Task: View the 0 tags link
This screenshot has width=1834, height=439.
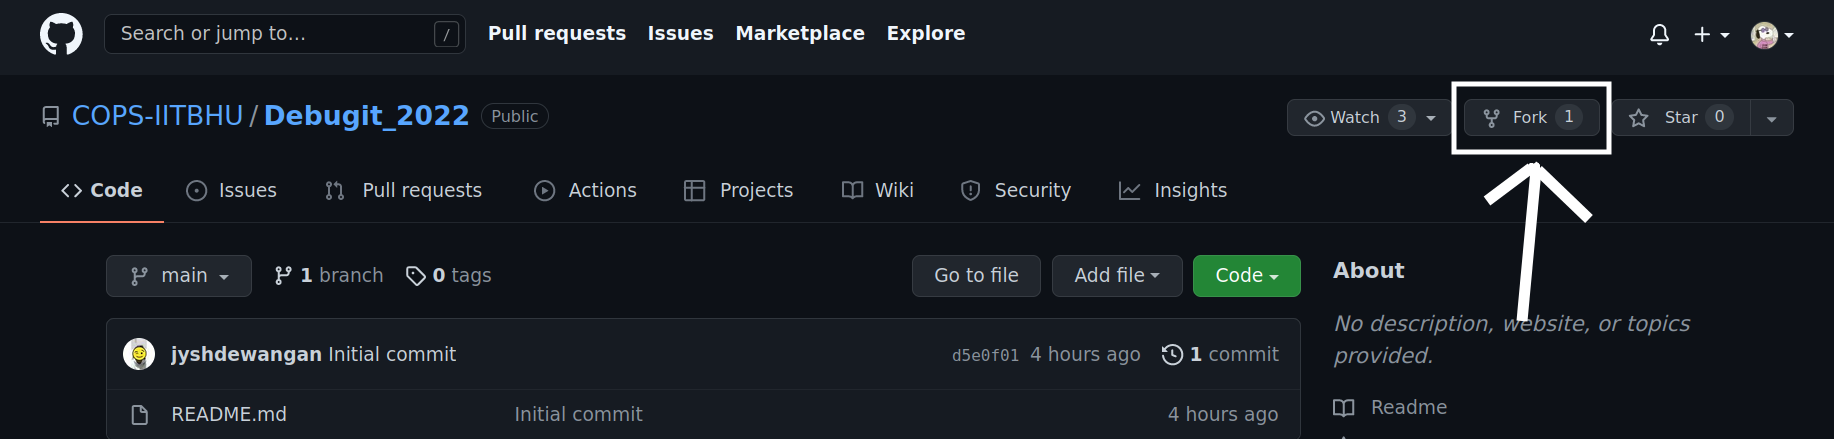Action: tap(449, 276)
